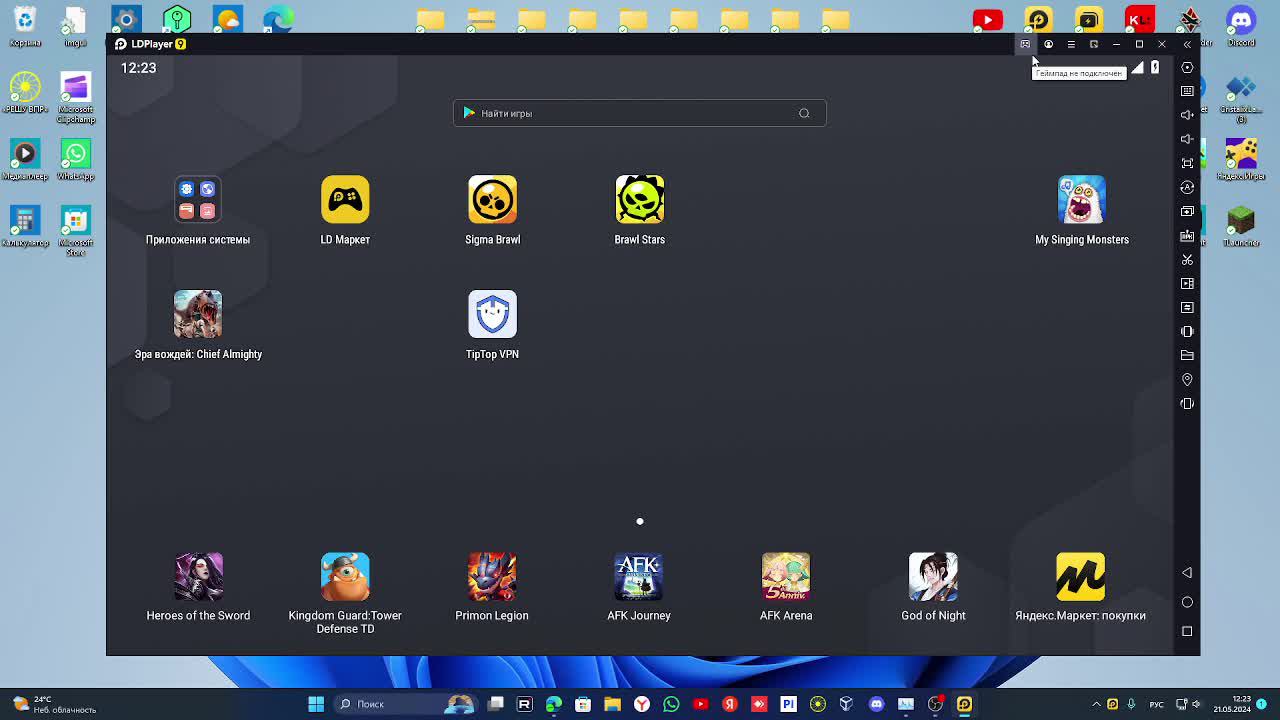Click the magnifier icon in search bar

[x=804, y=113]
